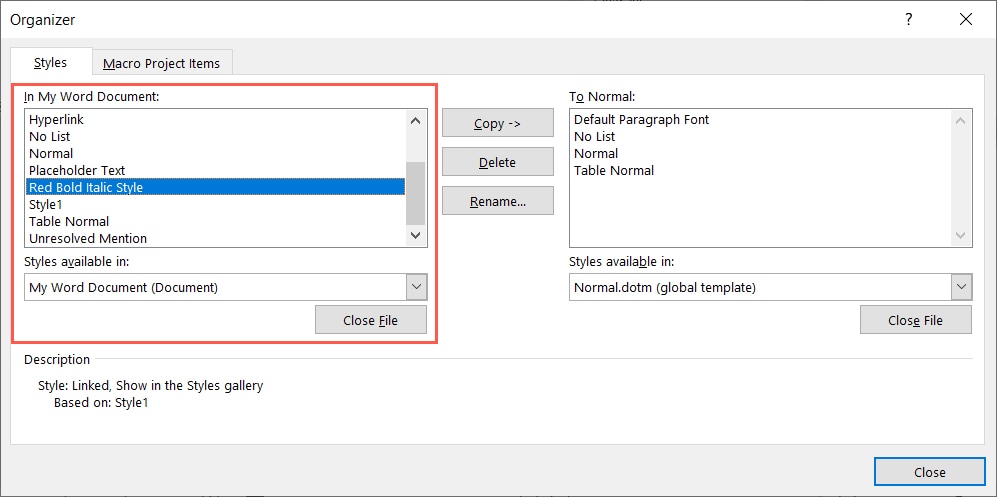Expand the Normal.dotm global template dropdown

pos(961,288)
